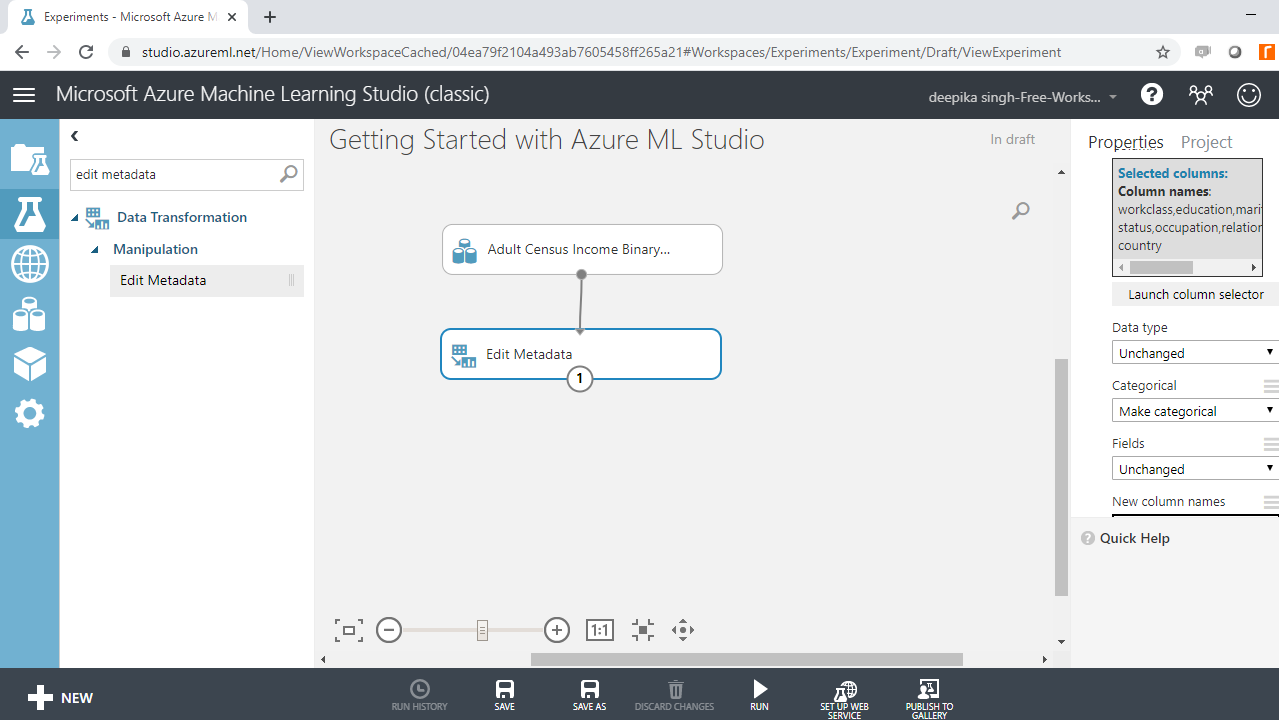
Task: Click the pan control navigation icon
Action: (x=683, y=630)
